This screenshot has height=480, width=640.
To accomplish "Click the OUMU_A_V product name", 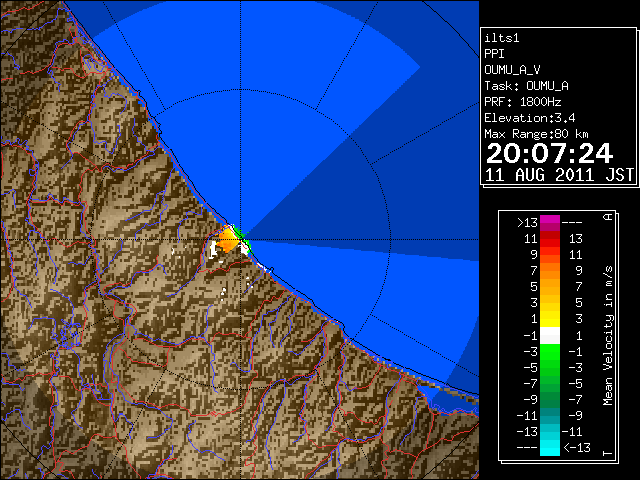I will (x=512, y=70).
